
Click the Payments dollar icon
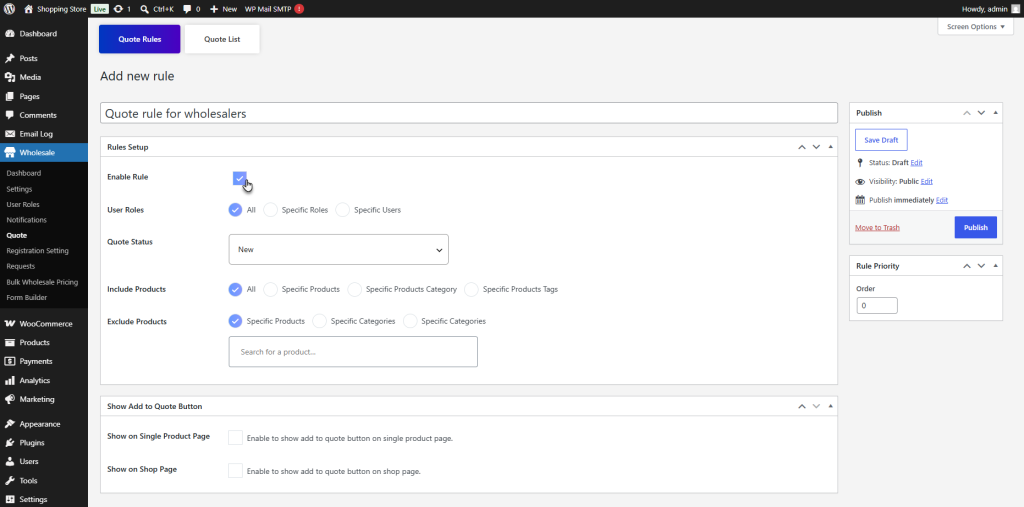tap(10, 361)
